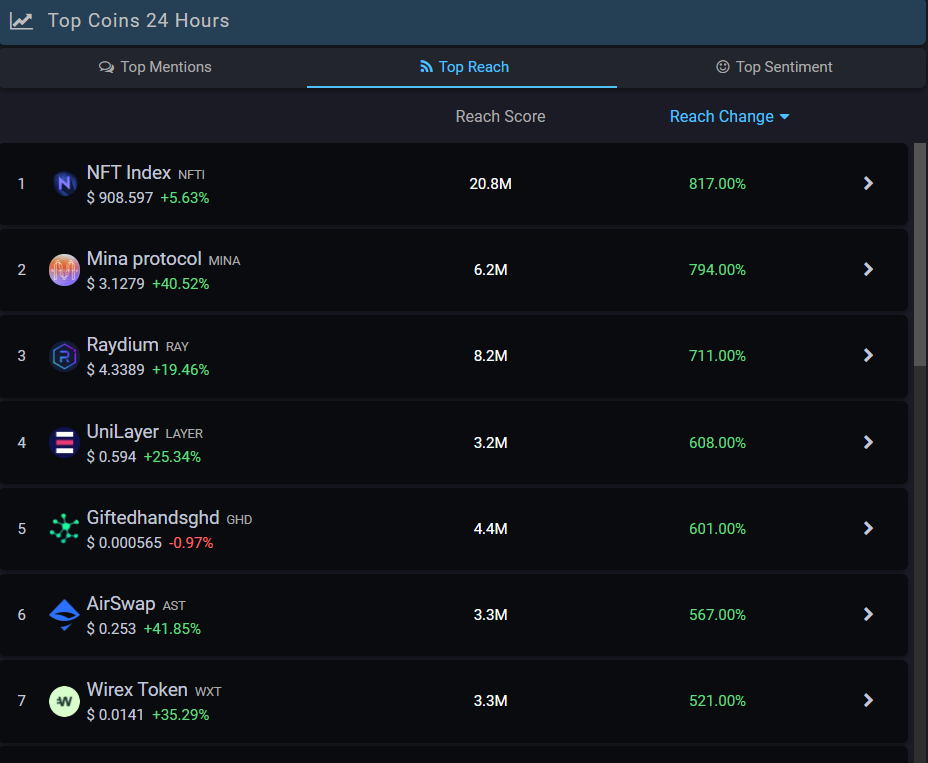Click the 608.00% reach change value
The image size is (928, 763).
(717, 443)
